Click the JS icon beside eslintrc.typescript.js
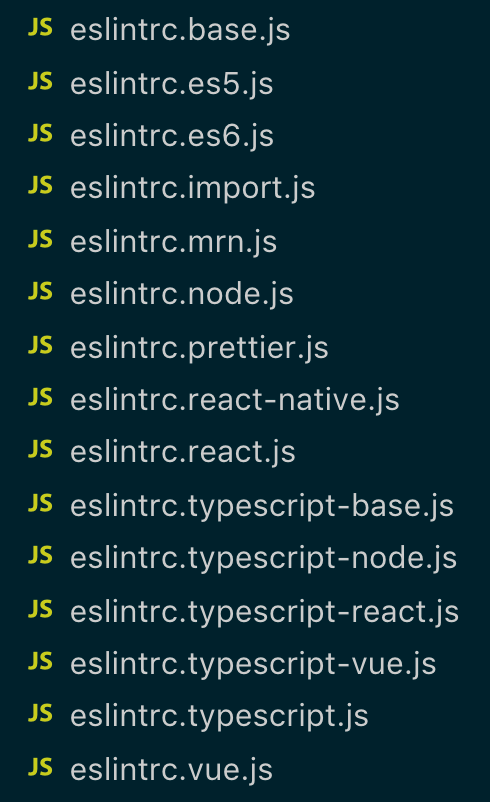Screen dimensions: 490x802 (x=40, y=713)
